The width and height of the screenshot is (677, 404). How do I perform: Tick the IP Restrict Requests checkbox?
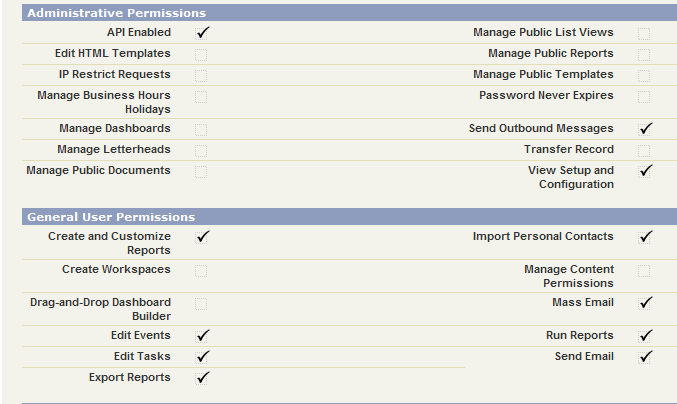[x=201, y=76]
